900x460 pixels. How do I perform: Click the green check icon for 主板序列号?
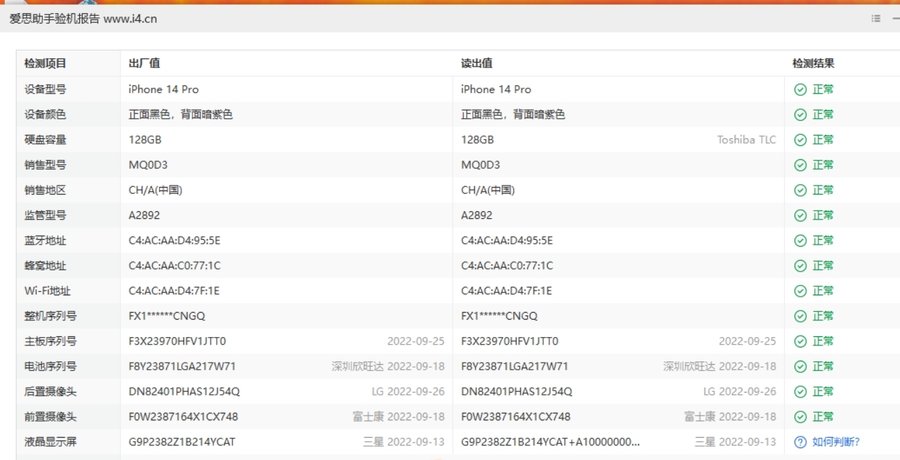pos(800,341)
